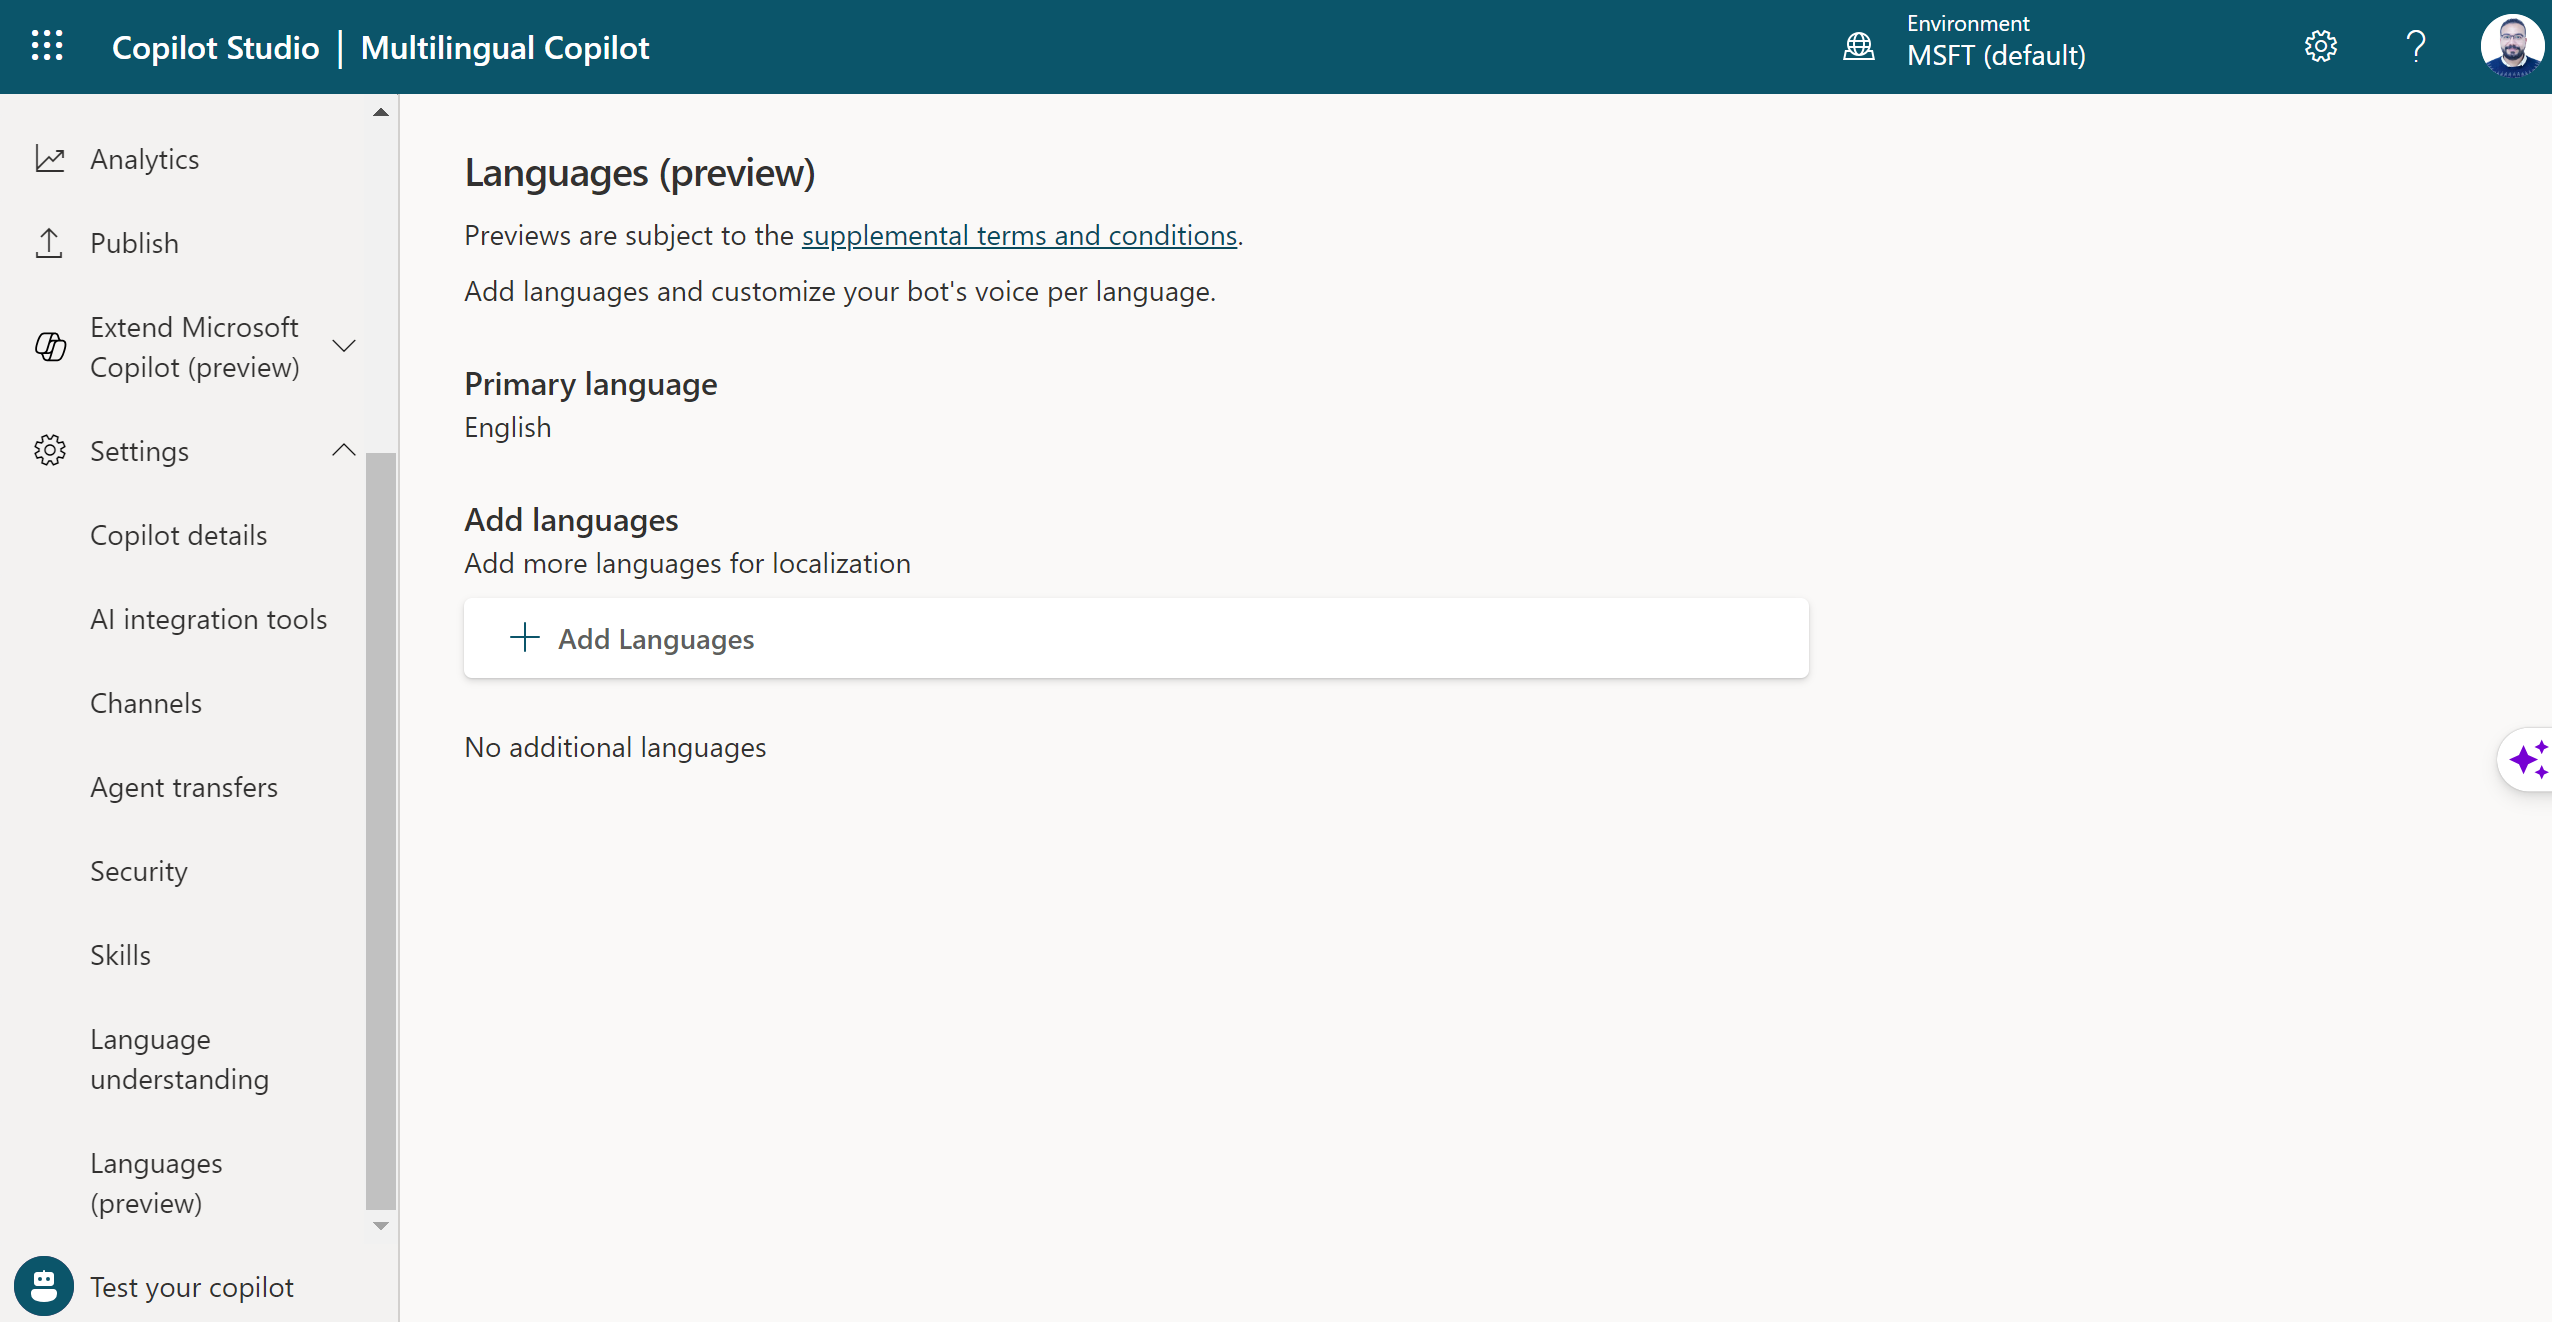Screen dimensions: 2552x1322
Task: Click the environment globe icon
Action: coord(1859,46)
